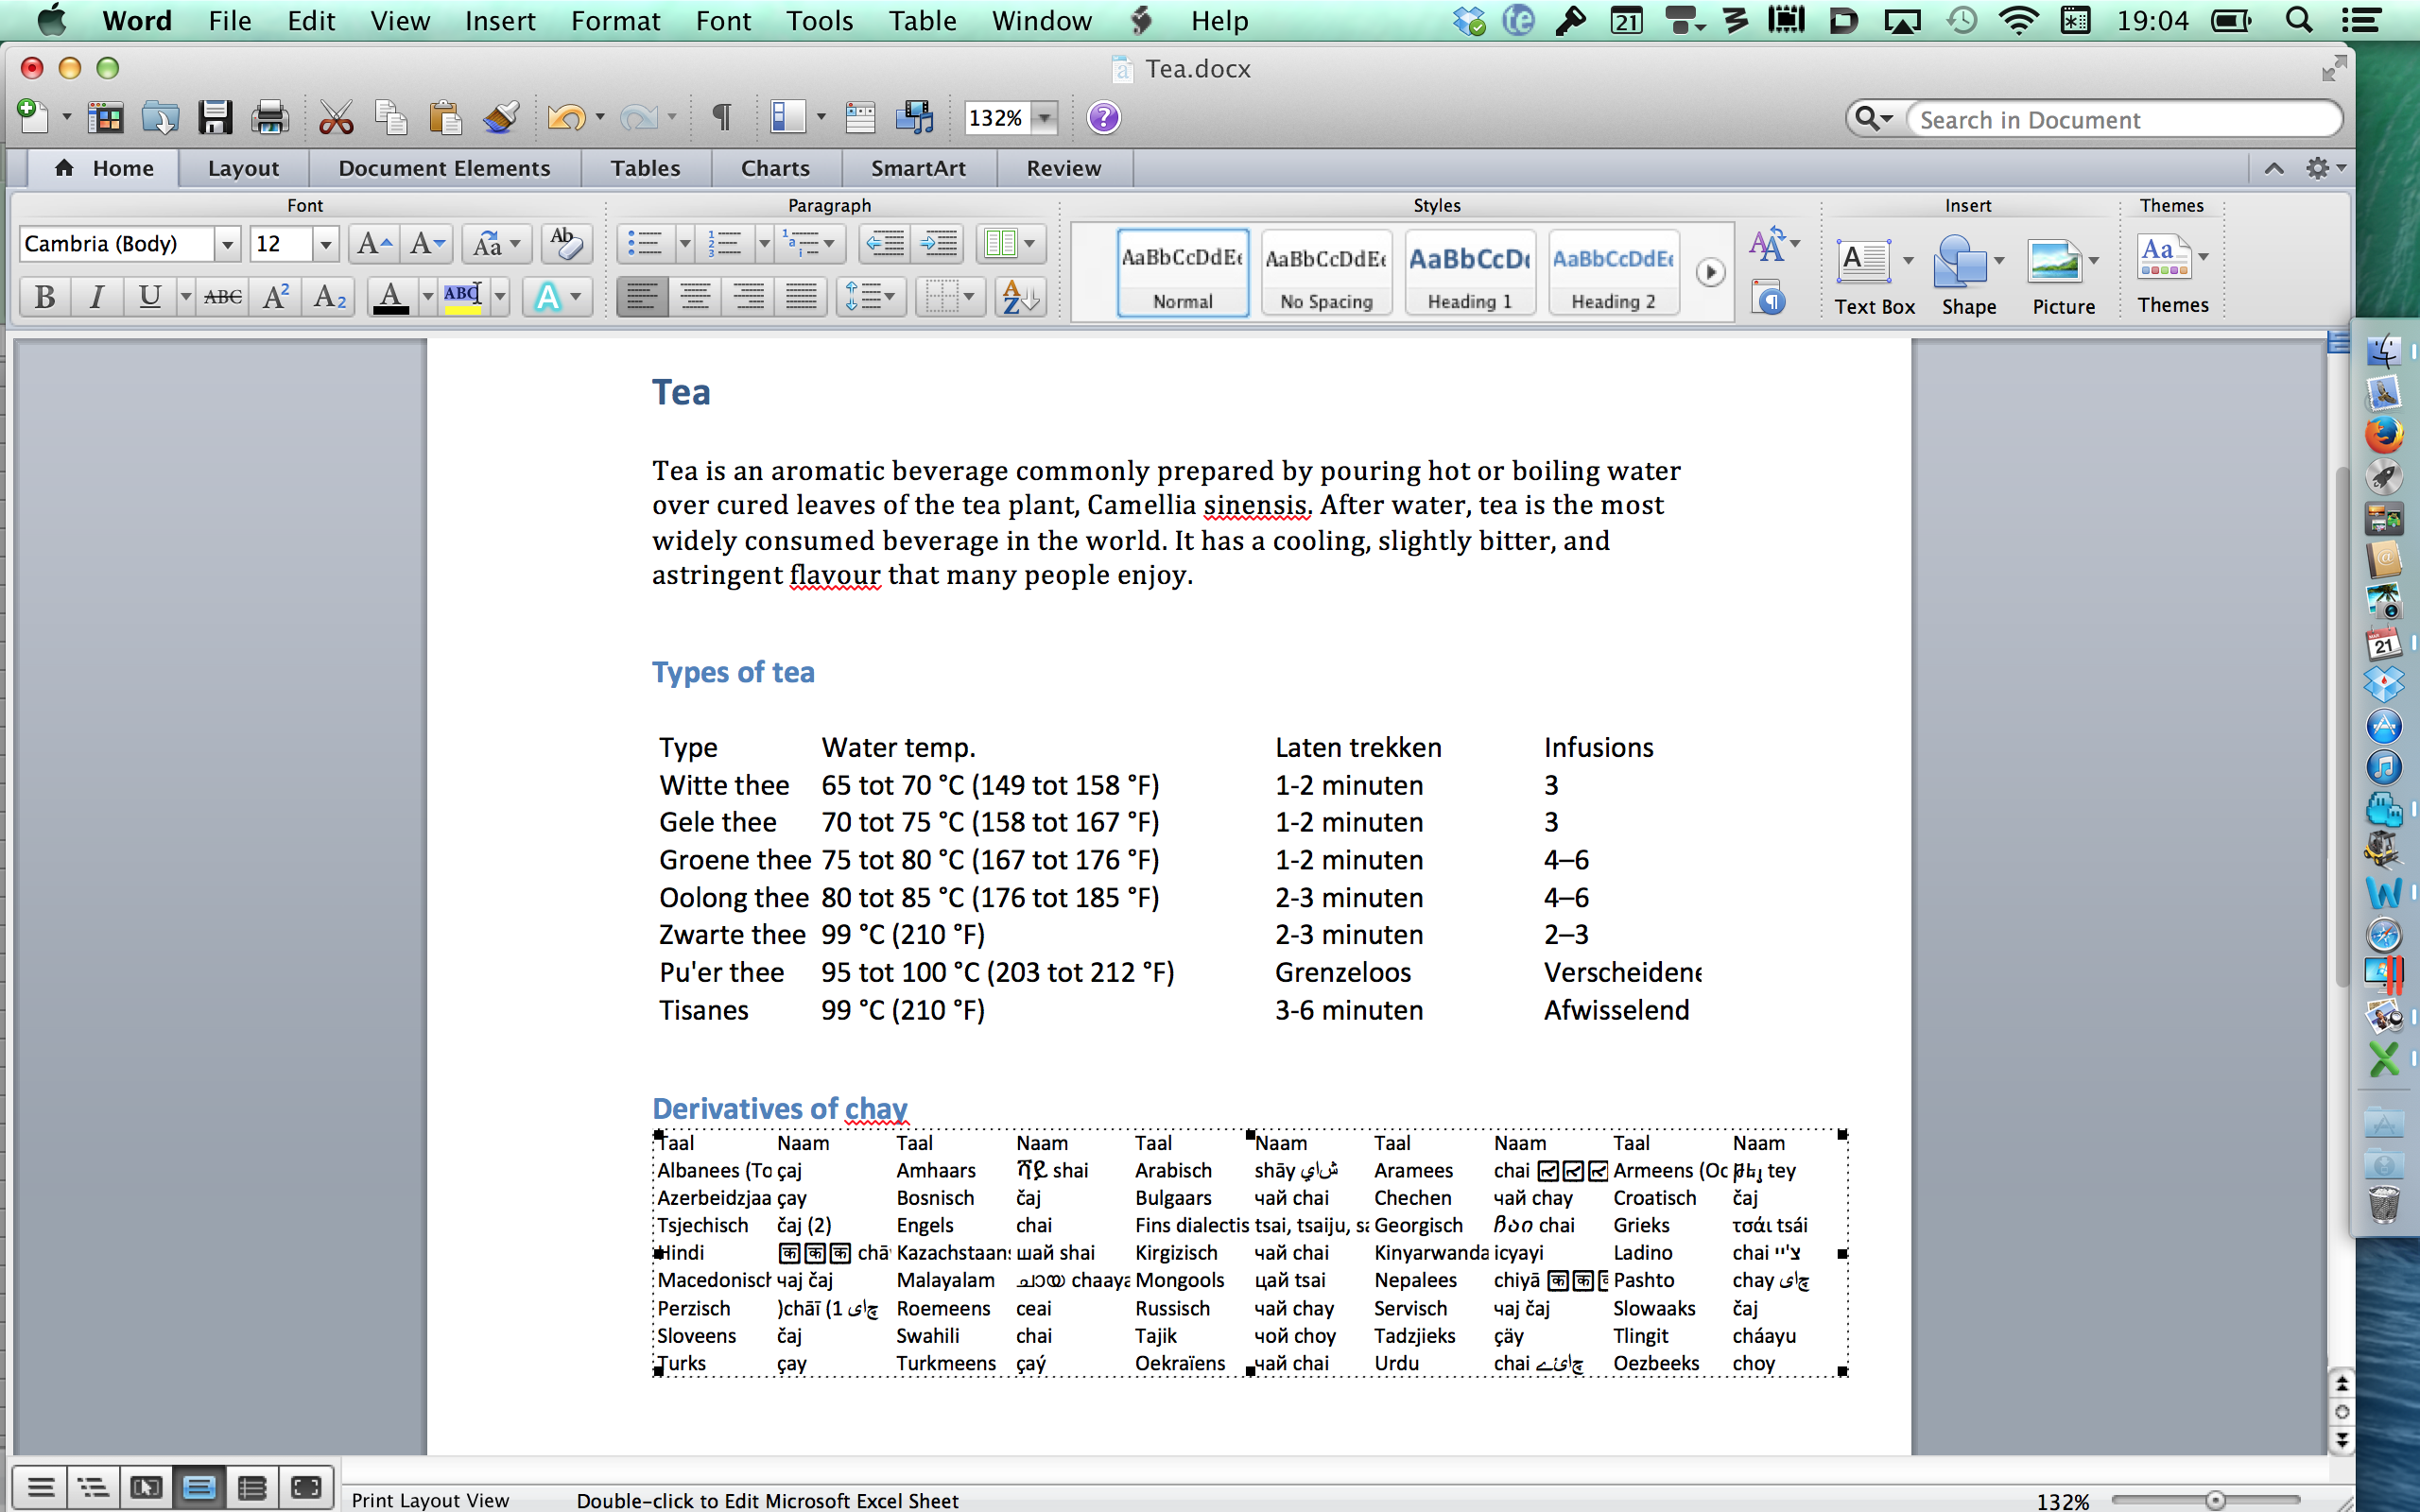
Task: Toggle show paragraph marks button
Action: pyautogui.click(x=720, y=118)
